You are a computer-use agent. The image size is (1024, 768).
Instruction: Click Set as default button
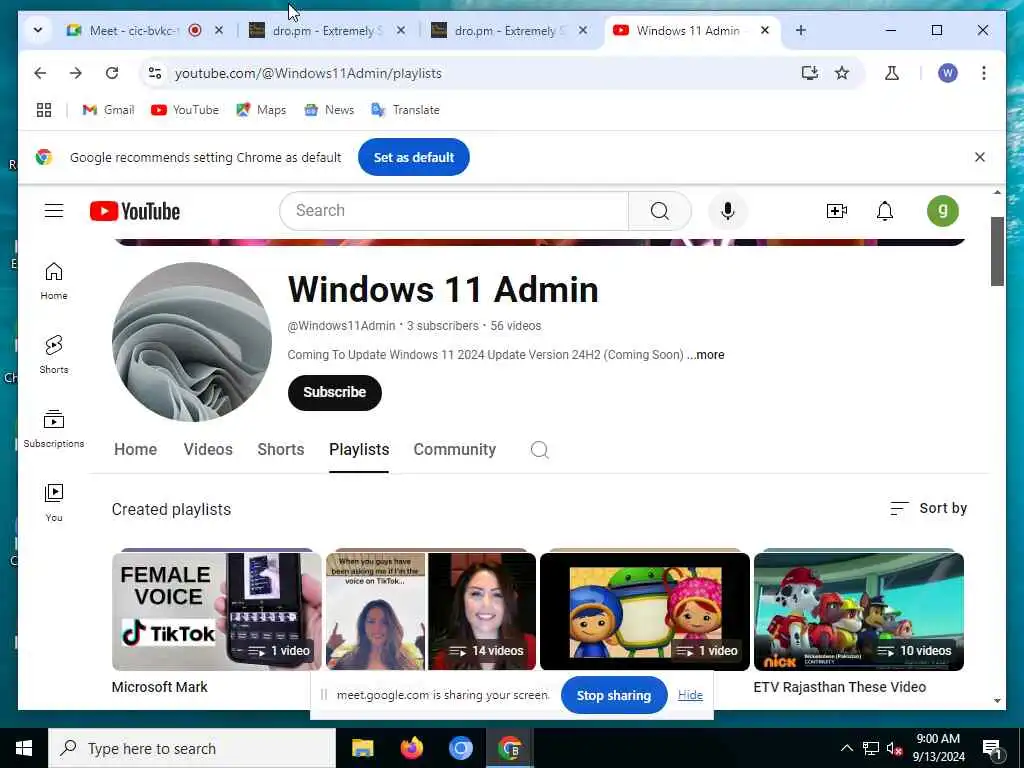pyautogui.click(x=413, y=157)
